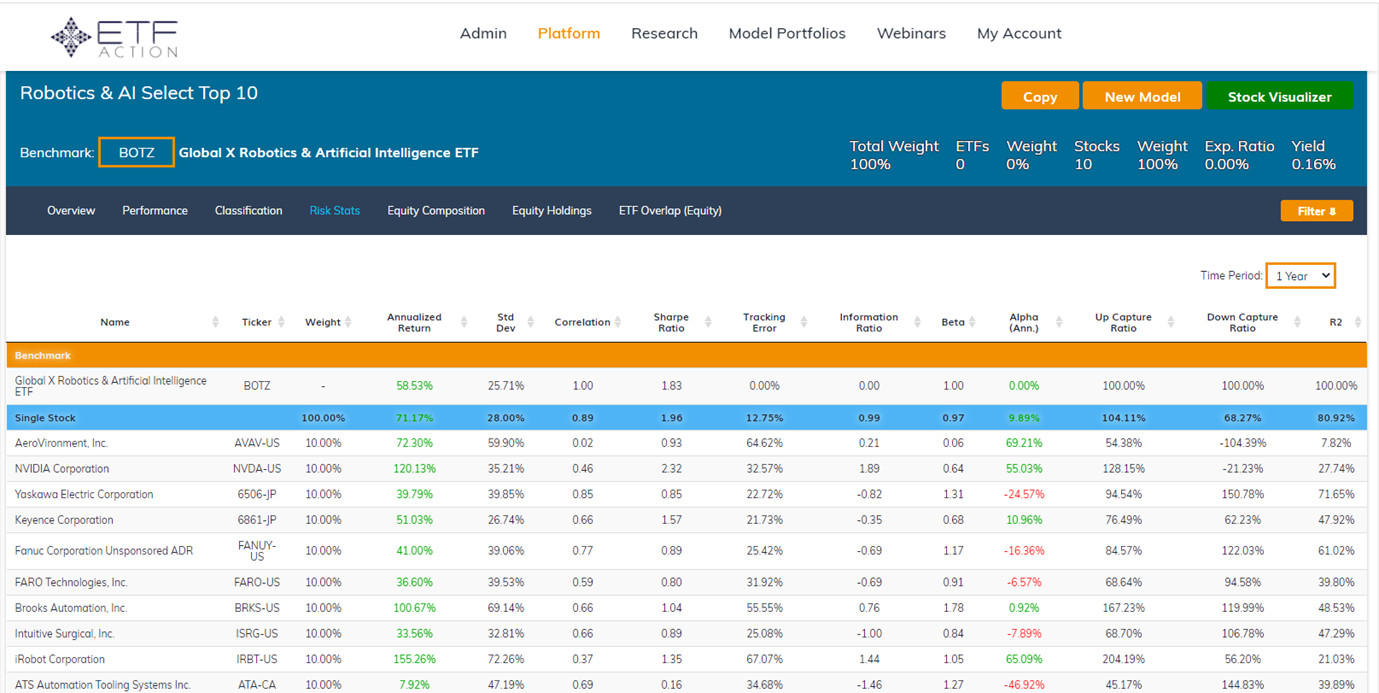Switch to the Classification tab
The image size is (1379, 693).
click(248, 211)
